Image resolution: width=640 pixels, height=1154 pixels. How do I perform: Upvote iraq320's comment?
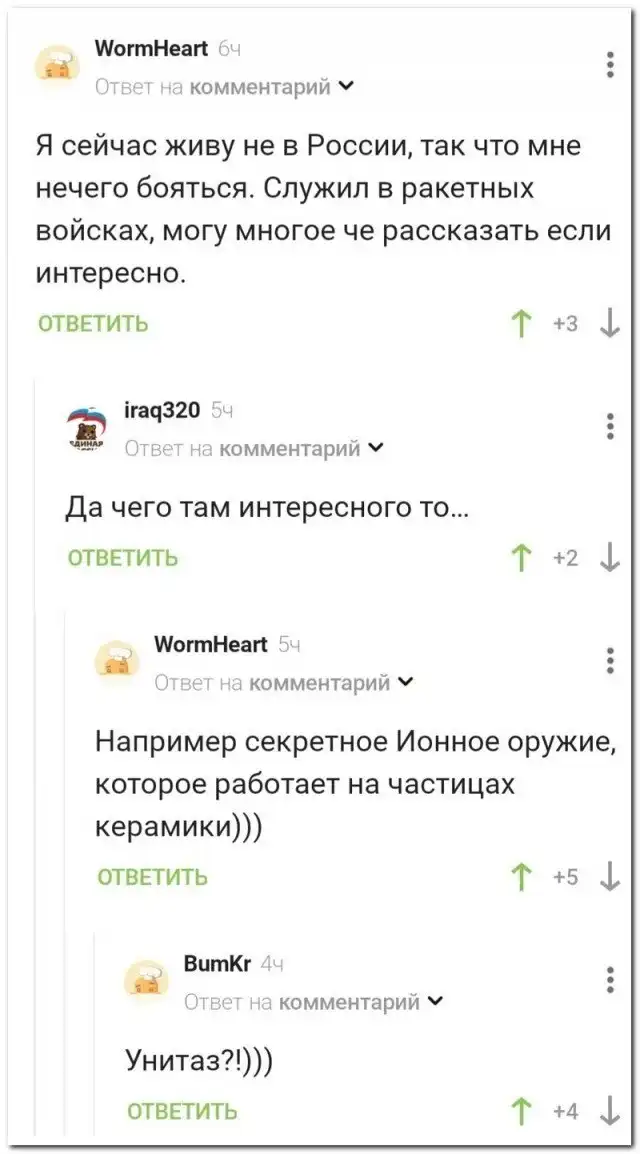pos(519,558)
